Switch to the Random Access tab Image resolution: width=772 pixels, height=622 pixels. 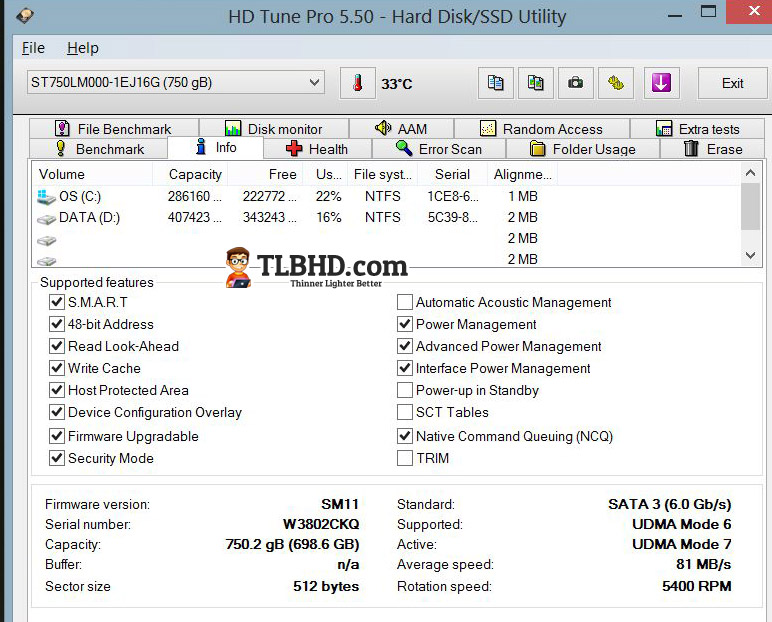542,129
